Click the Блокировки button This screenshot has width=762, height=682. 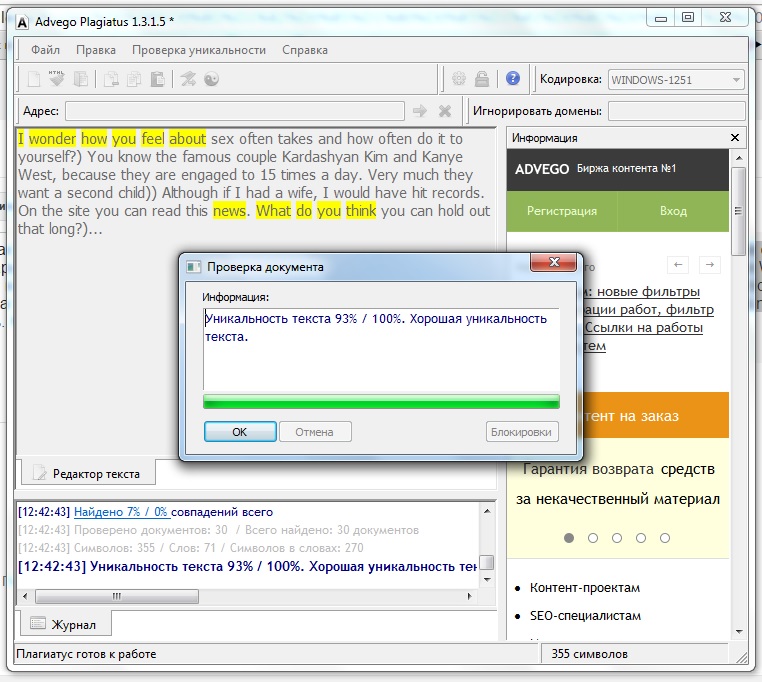521,432
